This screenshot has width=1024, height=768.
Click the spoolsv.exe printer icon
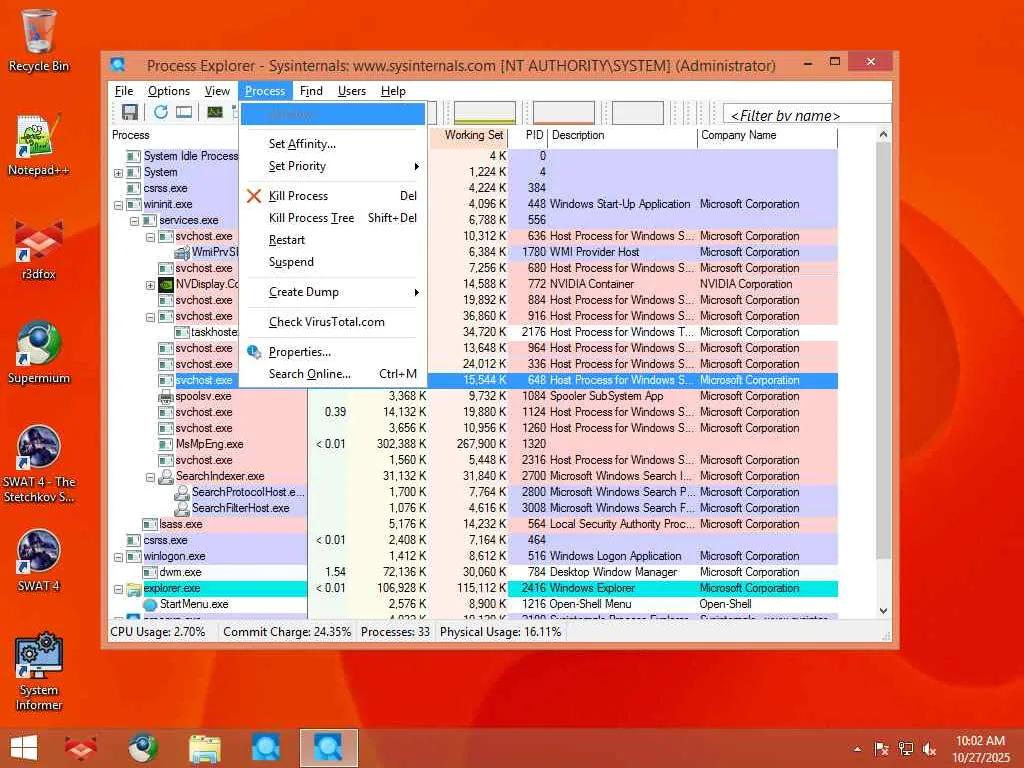[x=166, y=396]
